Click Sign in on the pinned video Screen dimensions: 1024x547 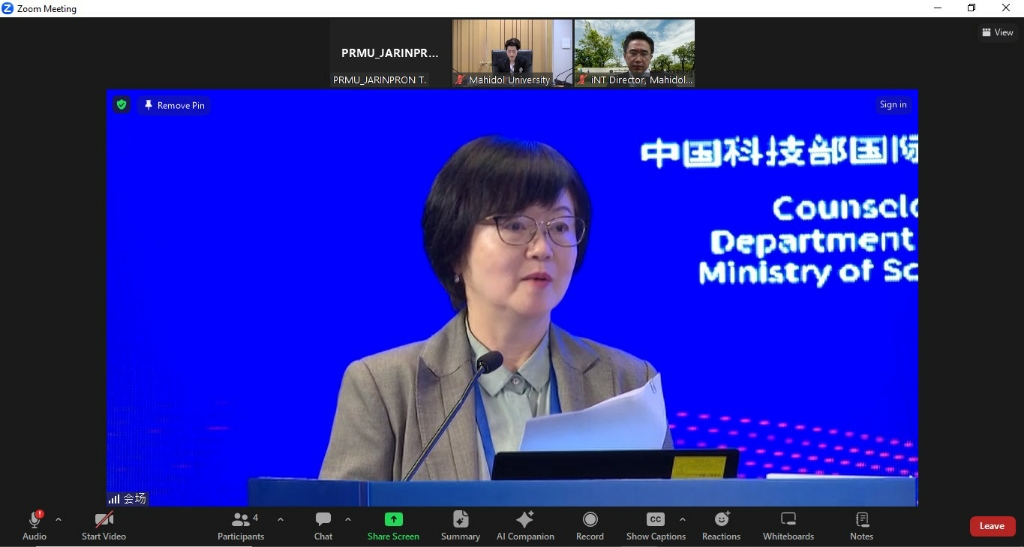[893, 104]
